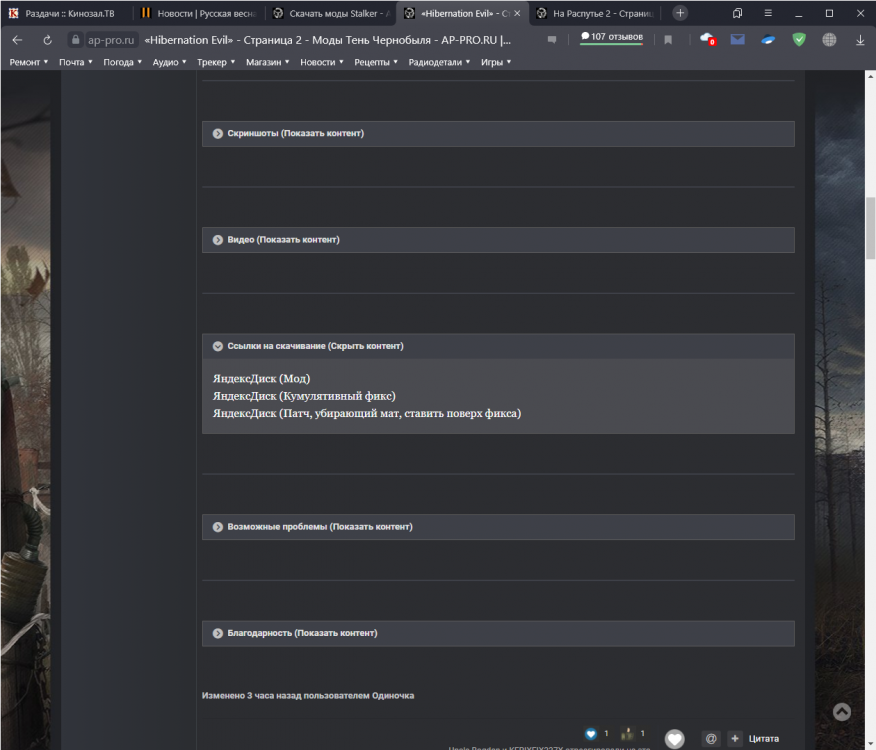
Task: Open the comments icon beside the address bar
Action: [552, 40]
